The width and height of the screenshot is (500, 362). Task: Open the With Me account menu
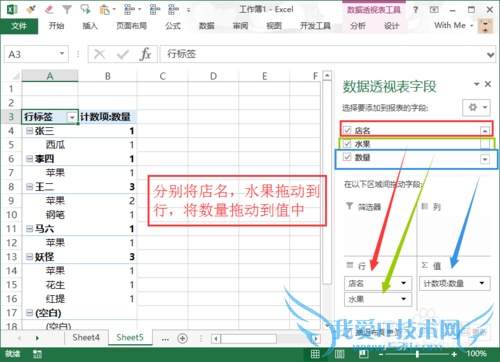[453, 25]
